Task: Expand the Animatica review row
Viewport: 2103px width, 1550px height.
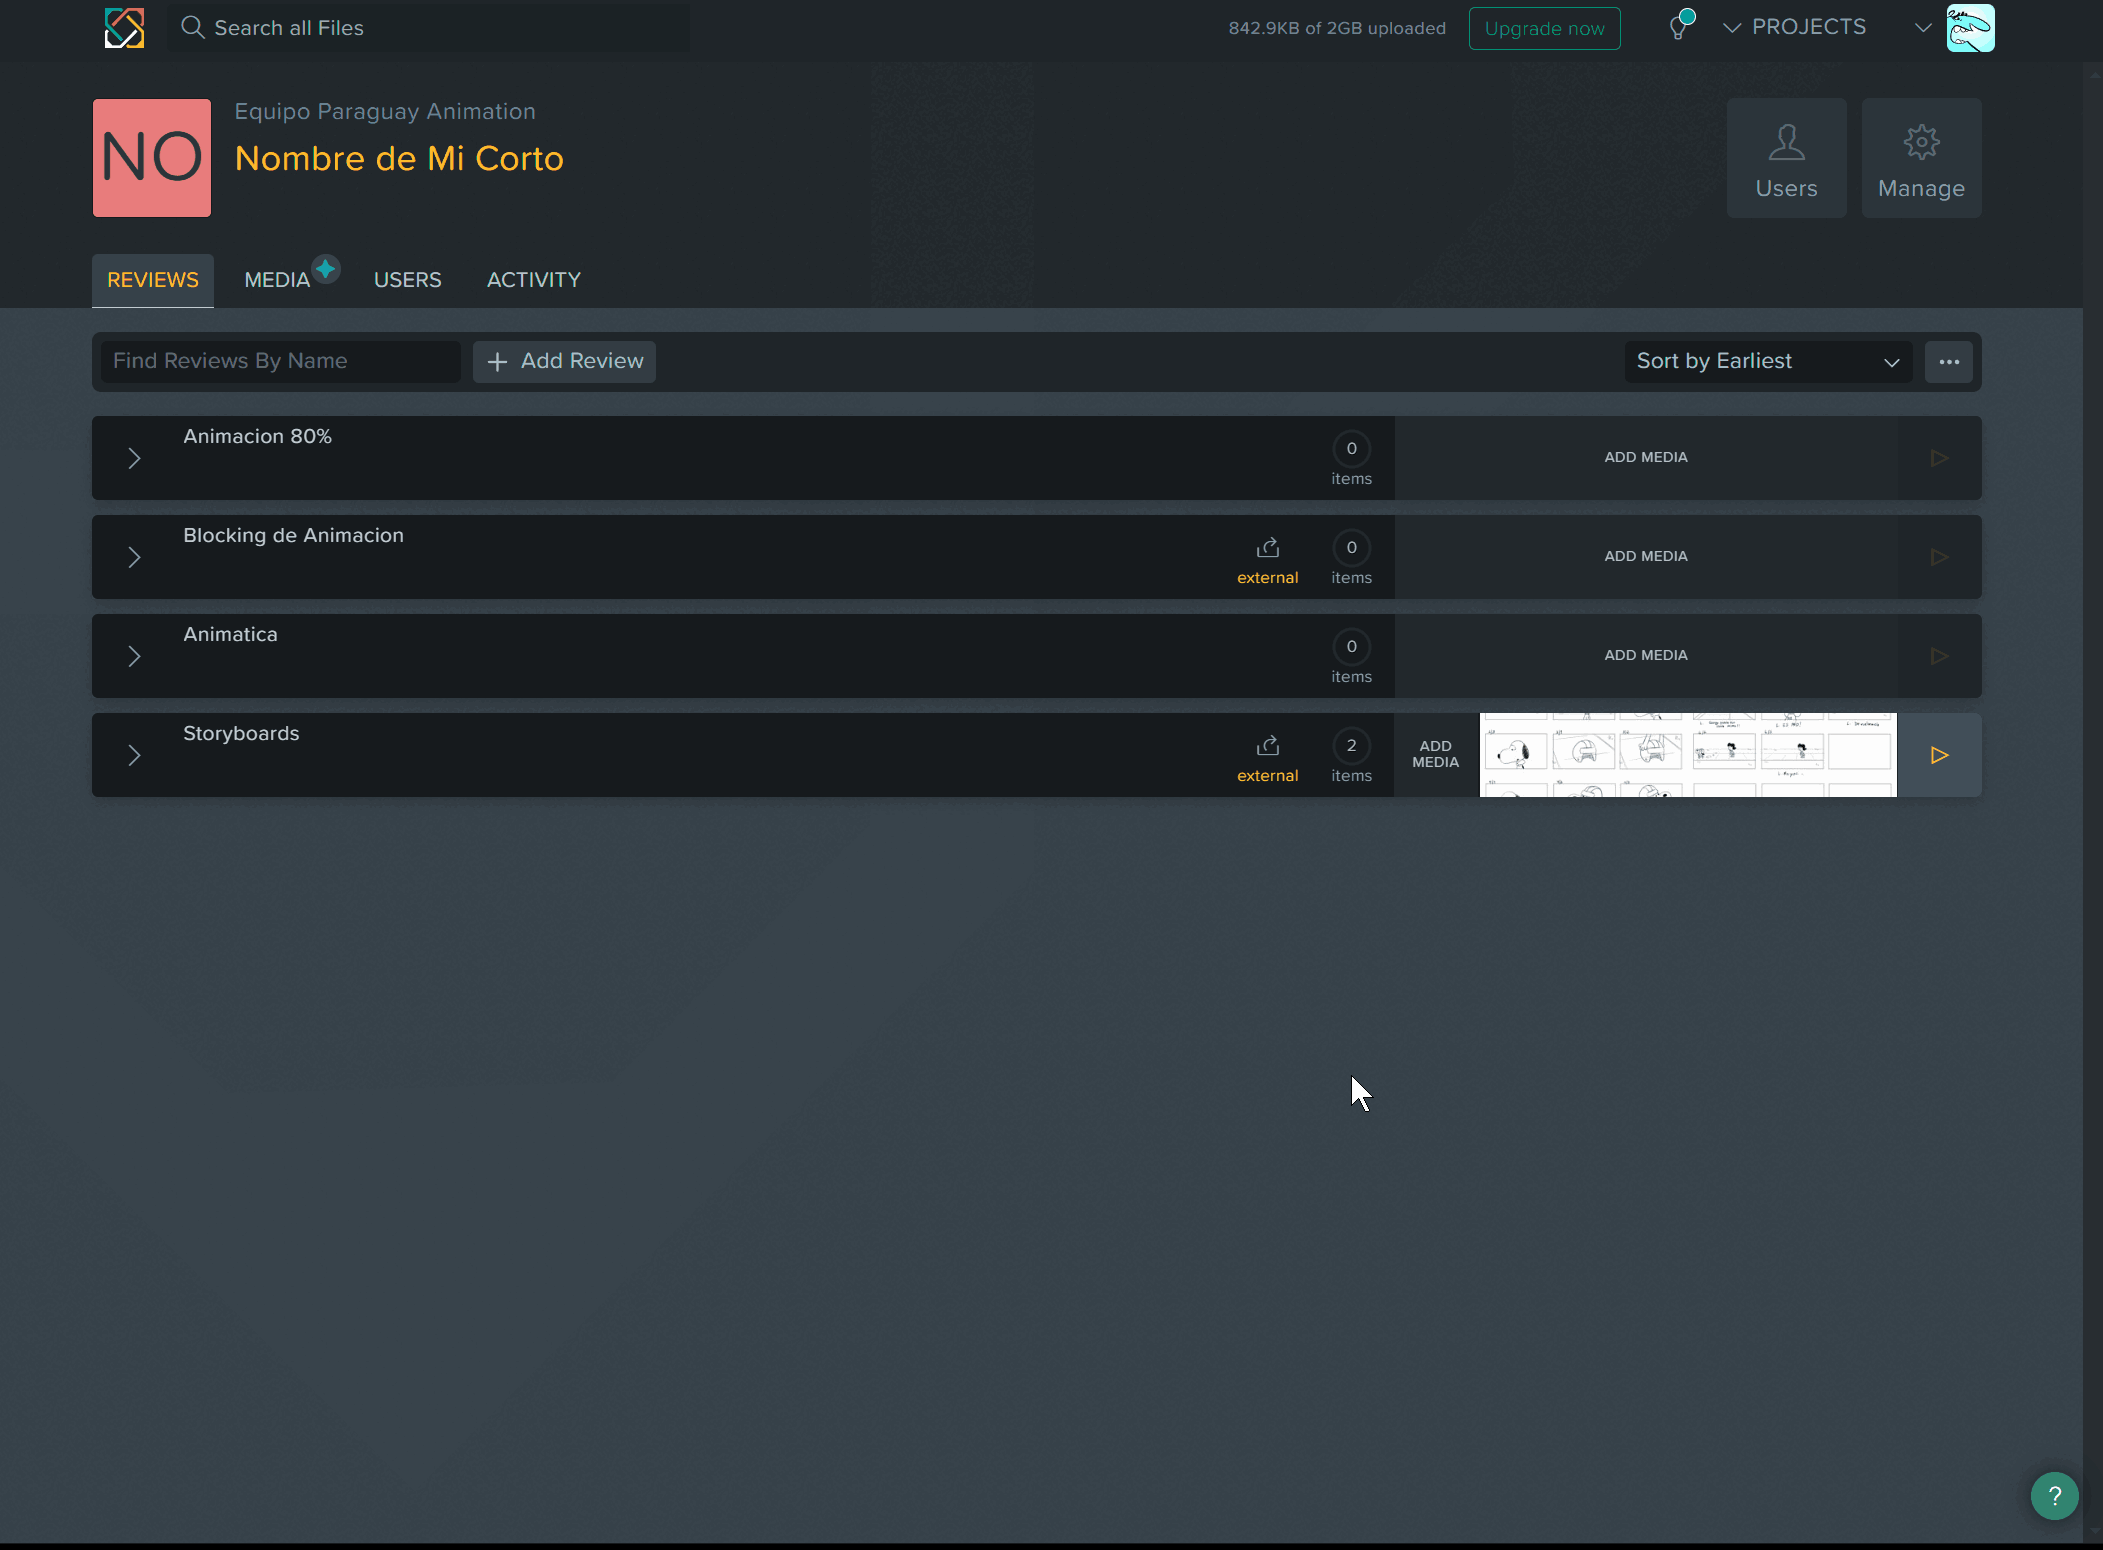Action: click(135, 657)
